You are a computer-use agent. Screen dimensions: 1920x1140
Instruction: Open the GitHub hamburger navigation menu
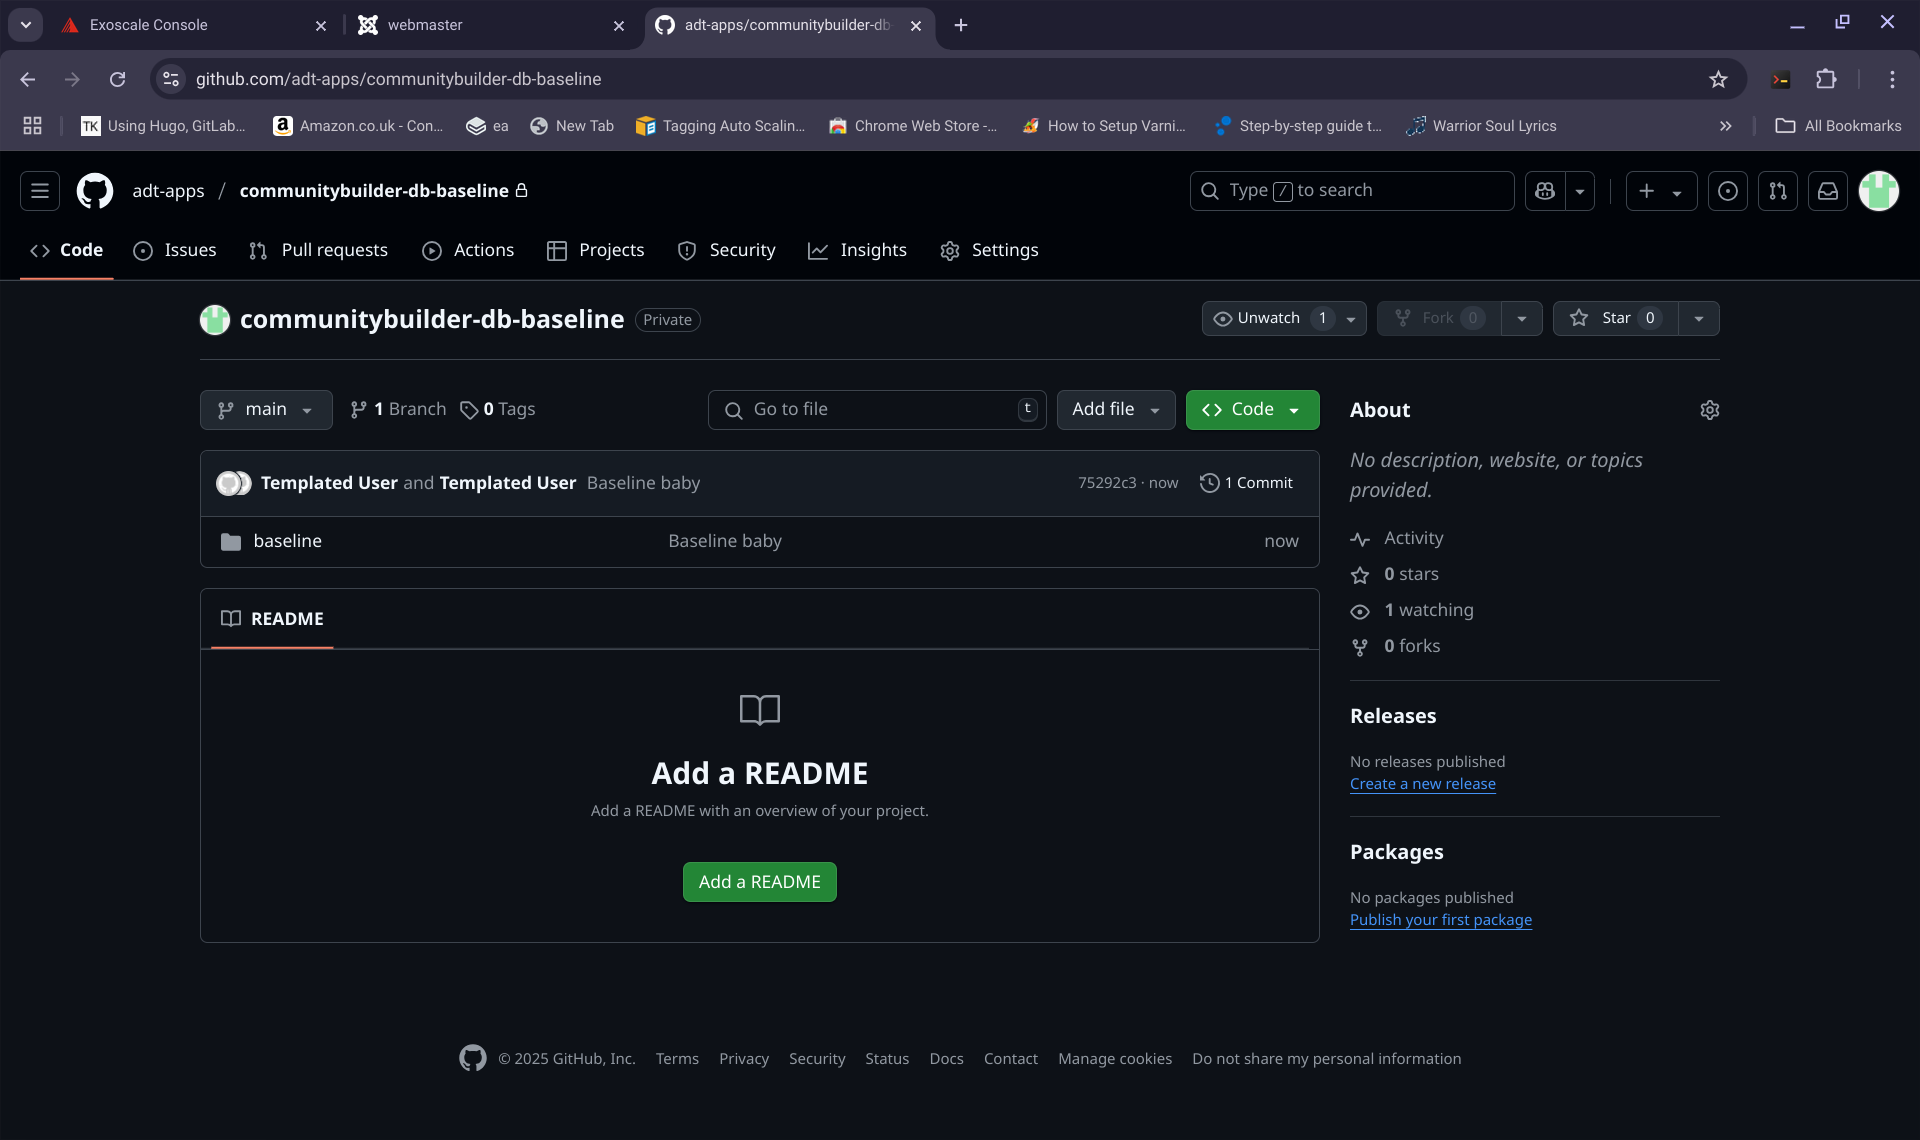coord(40,191)
